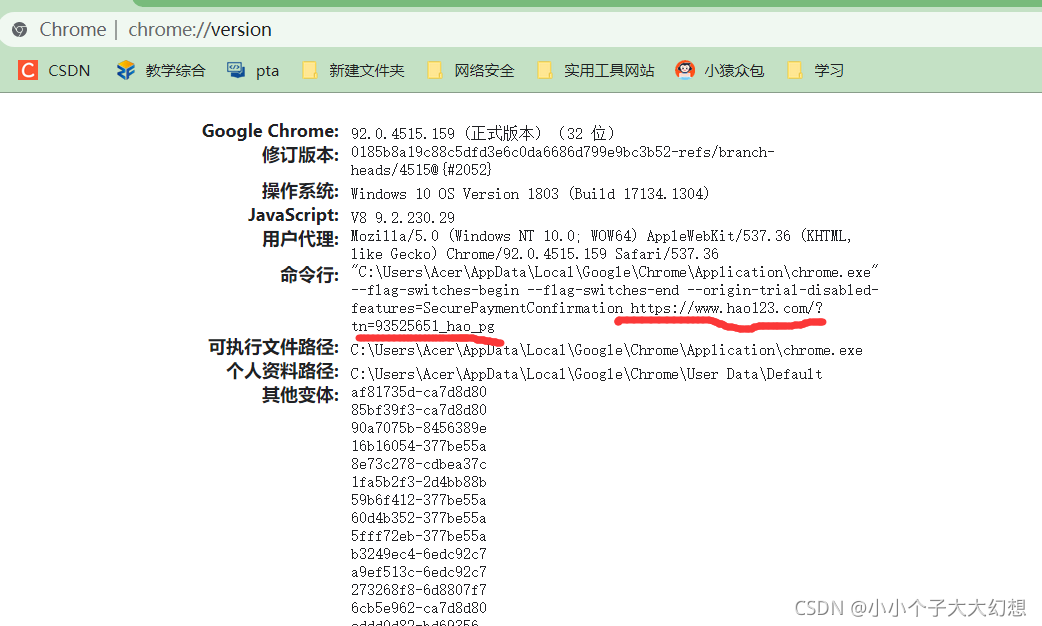Viewport: 1042px width, 626px height.
Task: Click the pta bookmark icon
Action: point(236,70)
